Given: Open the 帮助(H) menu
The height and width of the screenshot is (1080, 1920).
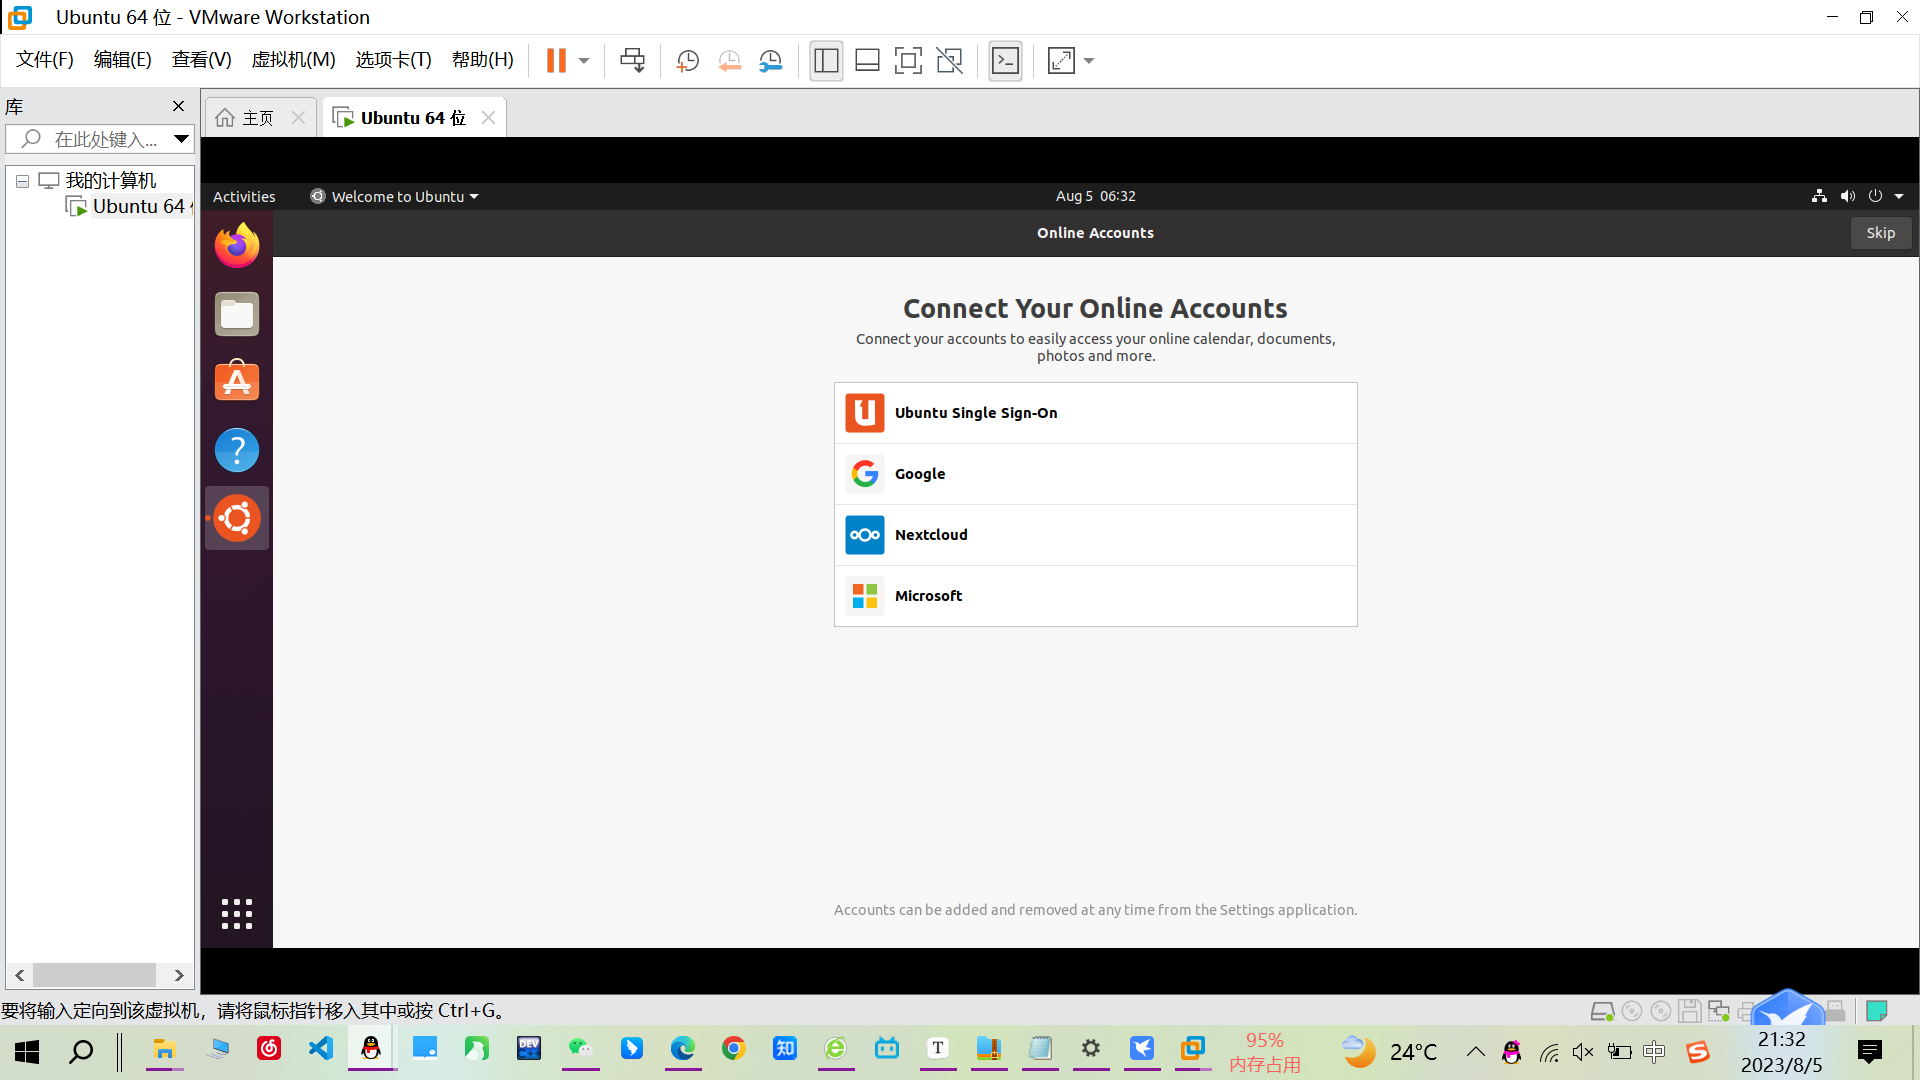Looking at the screenshot, I should pyautogui.click(x=483, y=60).
